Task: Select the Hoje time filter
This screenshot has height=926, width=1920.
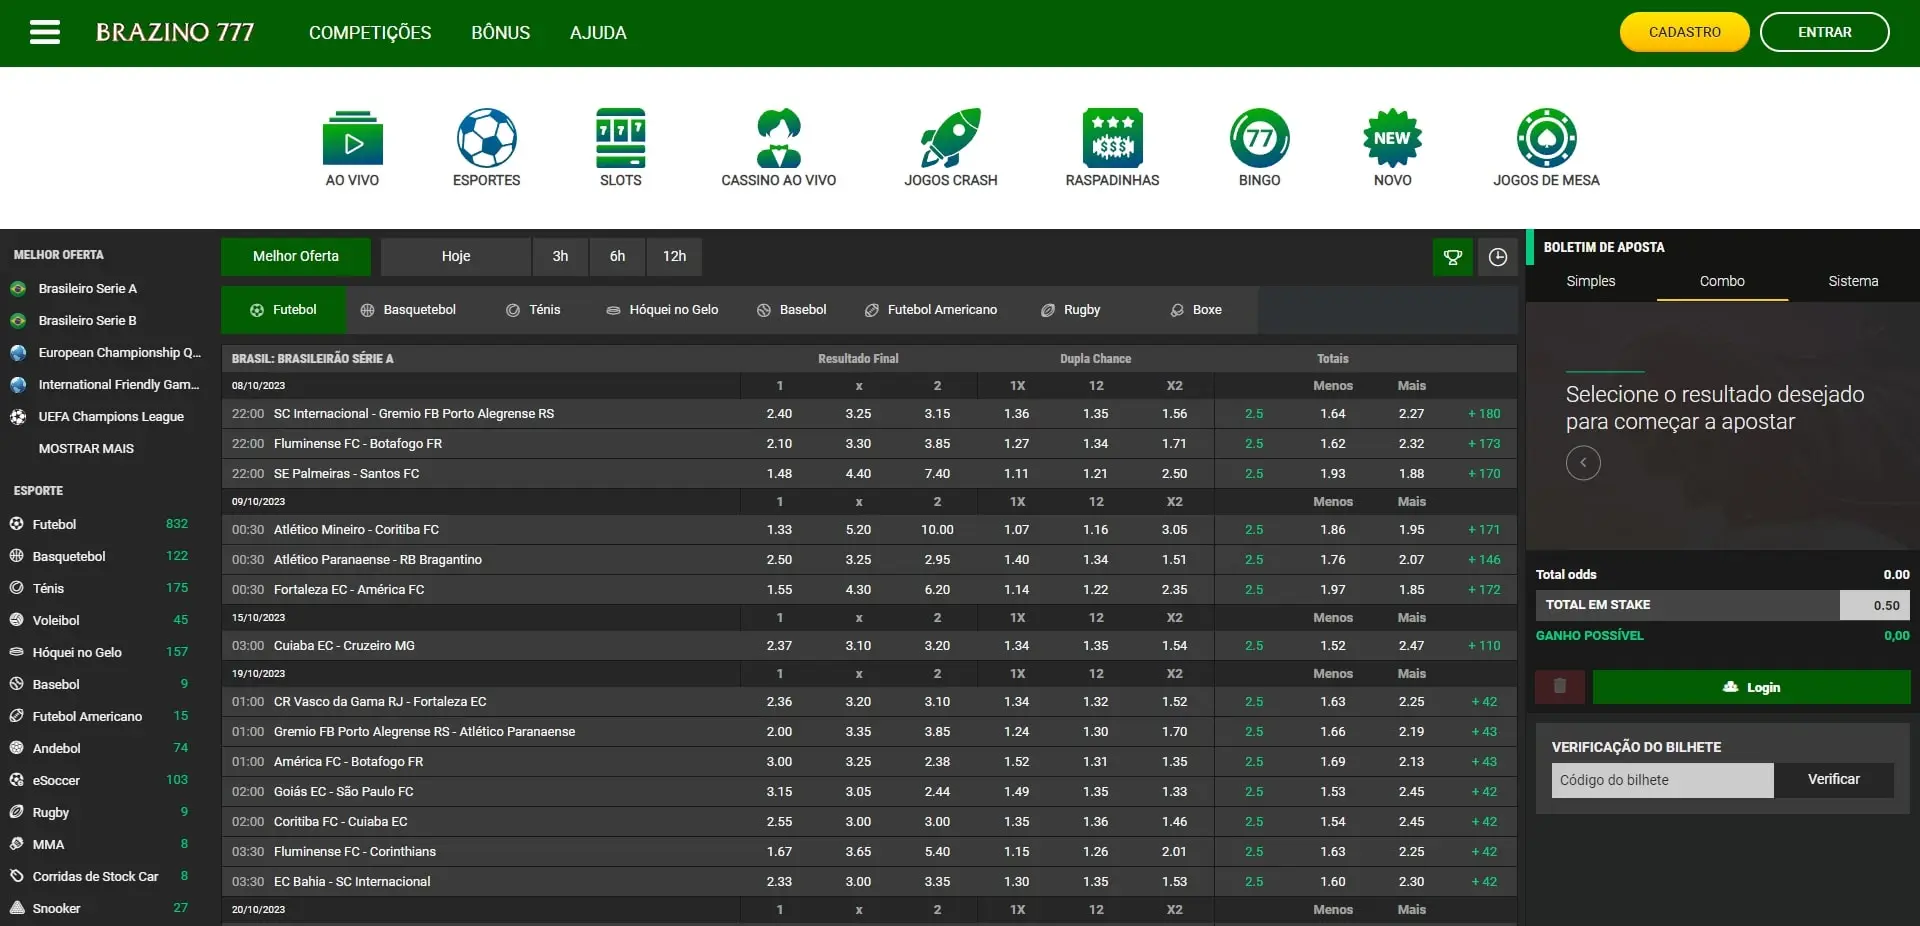Action: point(456,256)
